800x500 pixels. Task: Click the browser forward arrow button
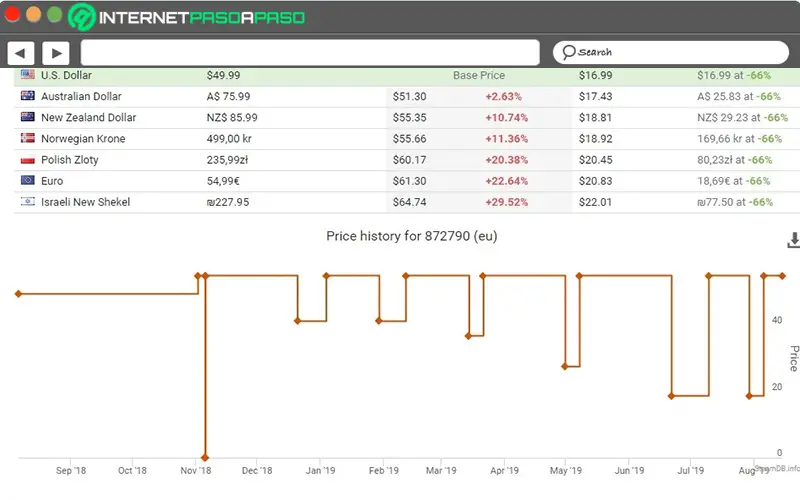pos(54,52)
